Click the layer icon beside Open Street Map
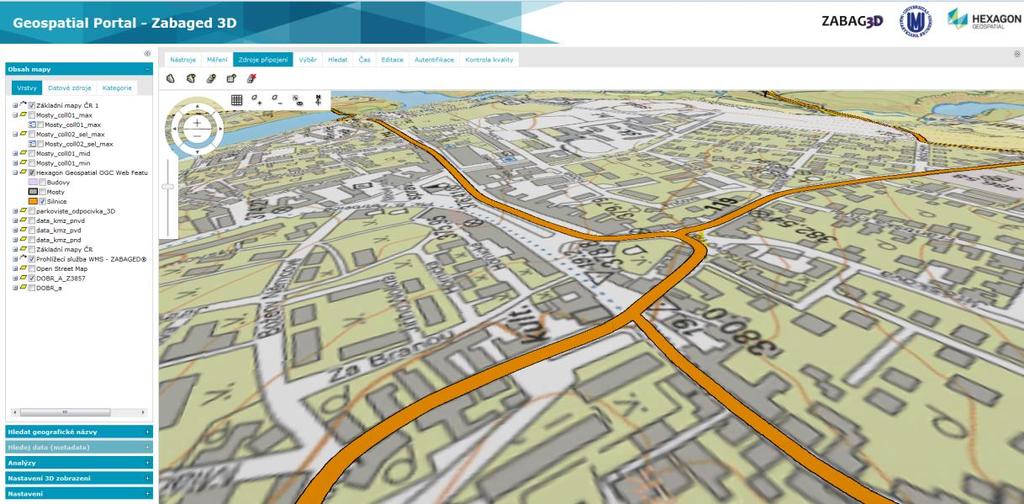Screen dimensions: 1024x504 click(23, 268)
